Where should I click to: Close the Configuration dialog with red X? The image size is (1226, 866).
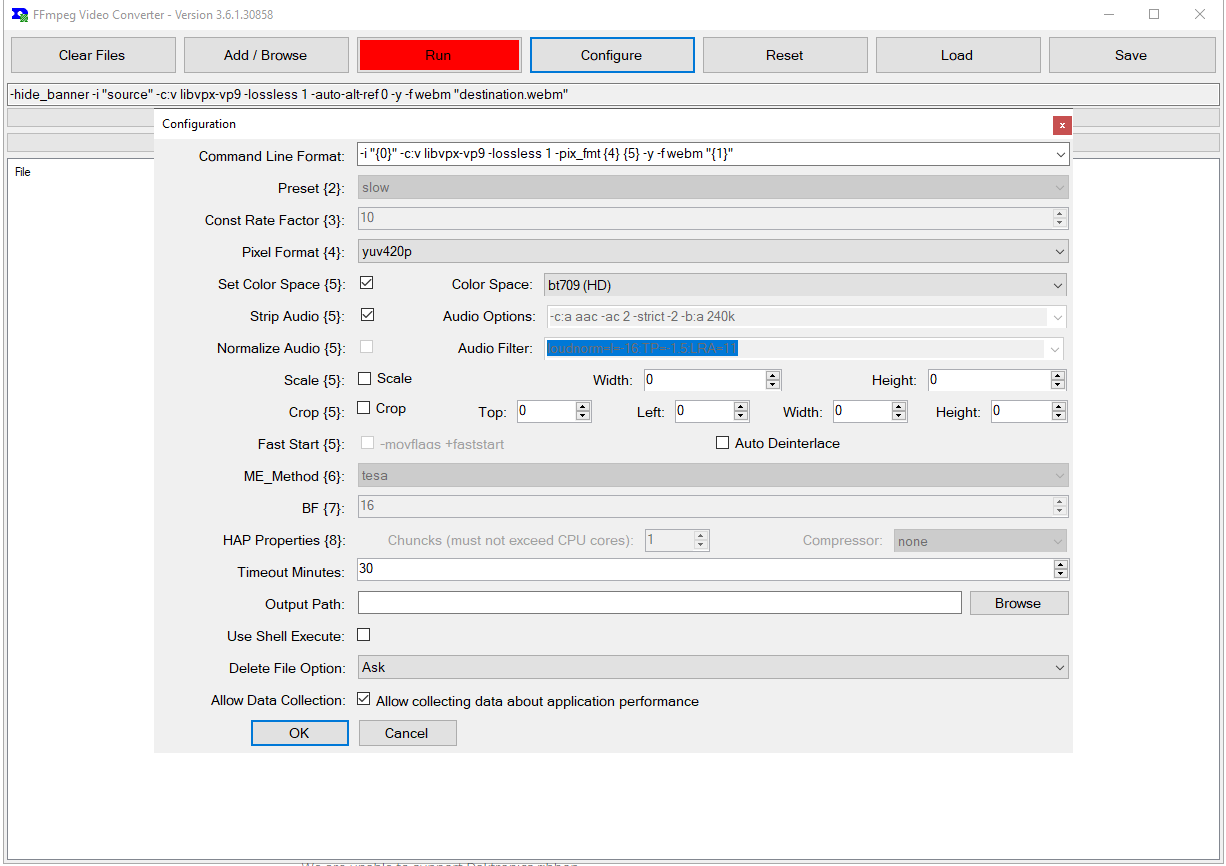click(x=1061, y=125)
